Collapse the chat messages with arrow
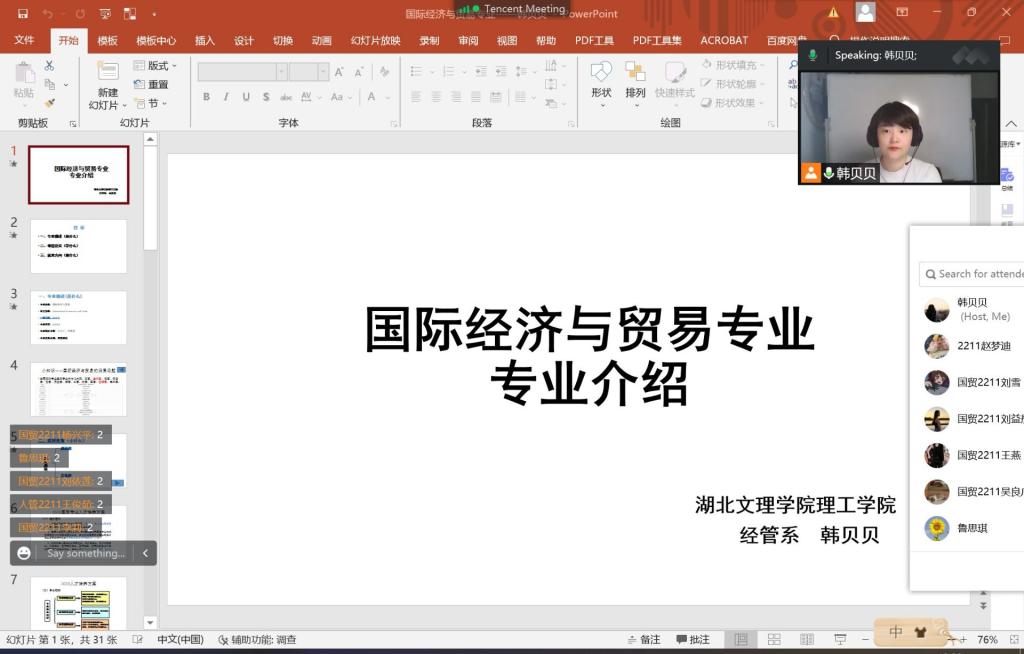Screen dimensions: 1024x654 145,553
